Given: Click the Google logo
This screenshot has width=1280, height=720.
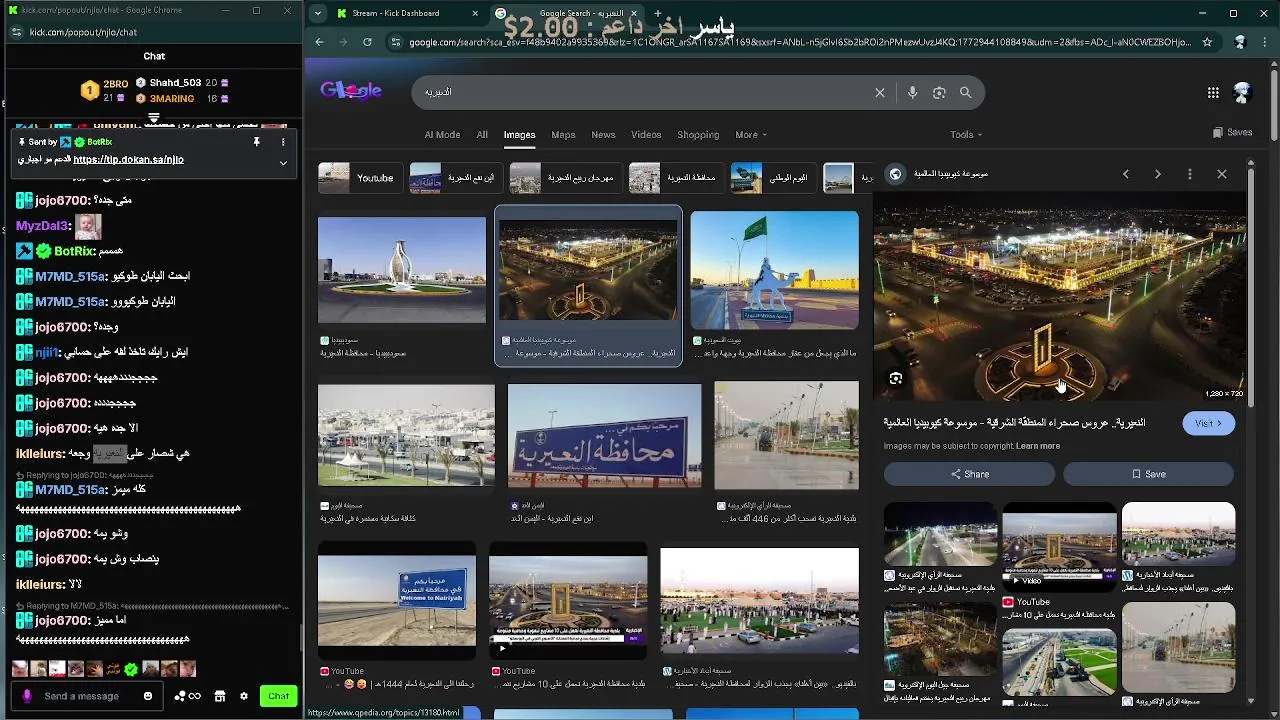Looking at the screenshot, I should click(x=351, y=91).
